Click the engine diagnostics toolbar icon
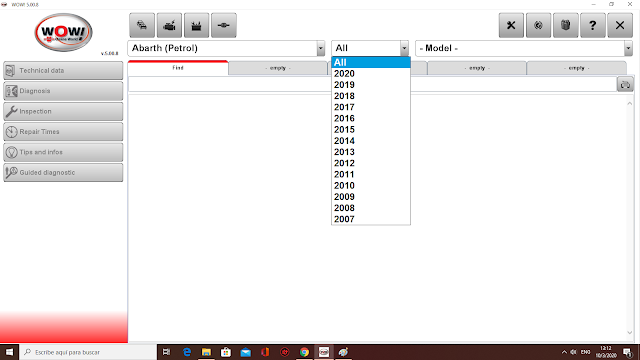Image resolution: width=640 pixels, height=360 pixels. point(169,25)
